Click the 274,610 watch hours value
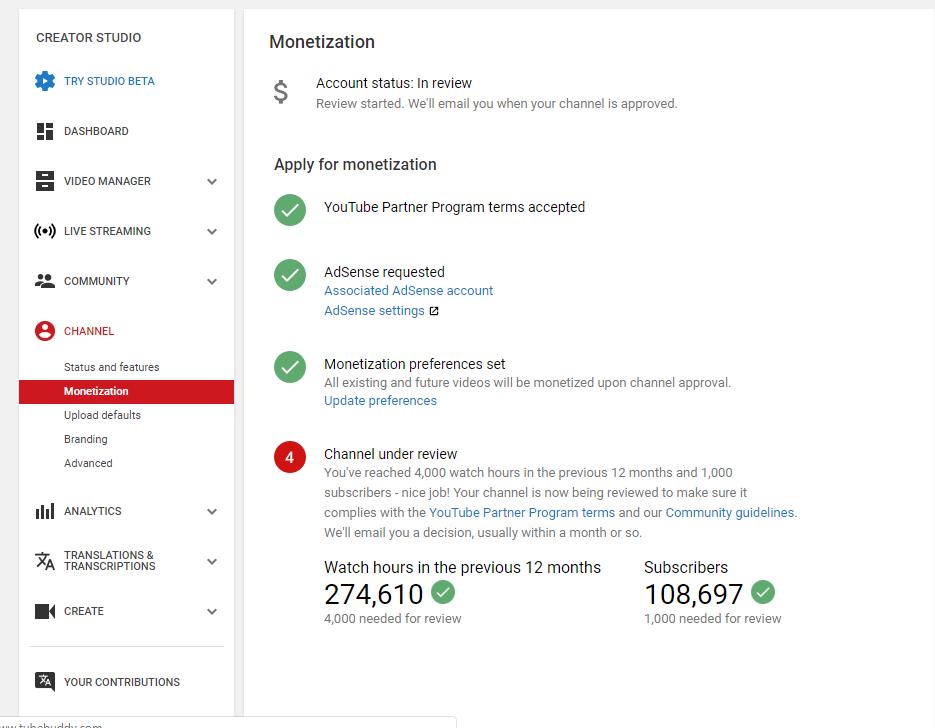Viewport: 935px width, 728px height. tap(374, 594)
